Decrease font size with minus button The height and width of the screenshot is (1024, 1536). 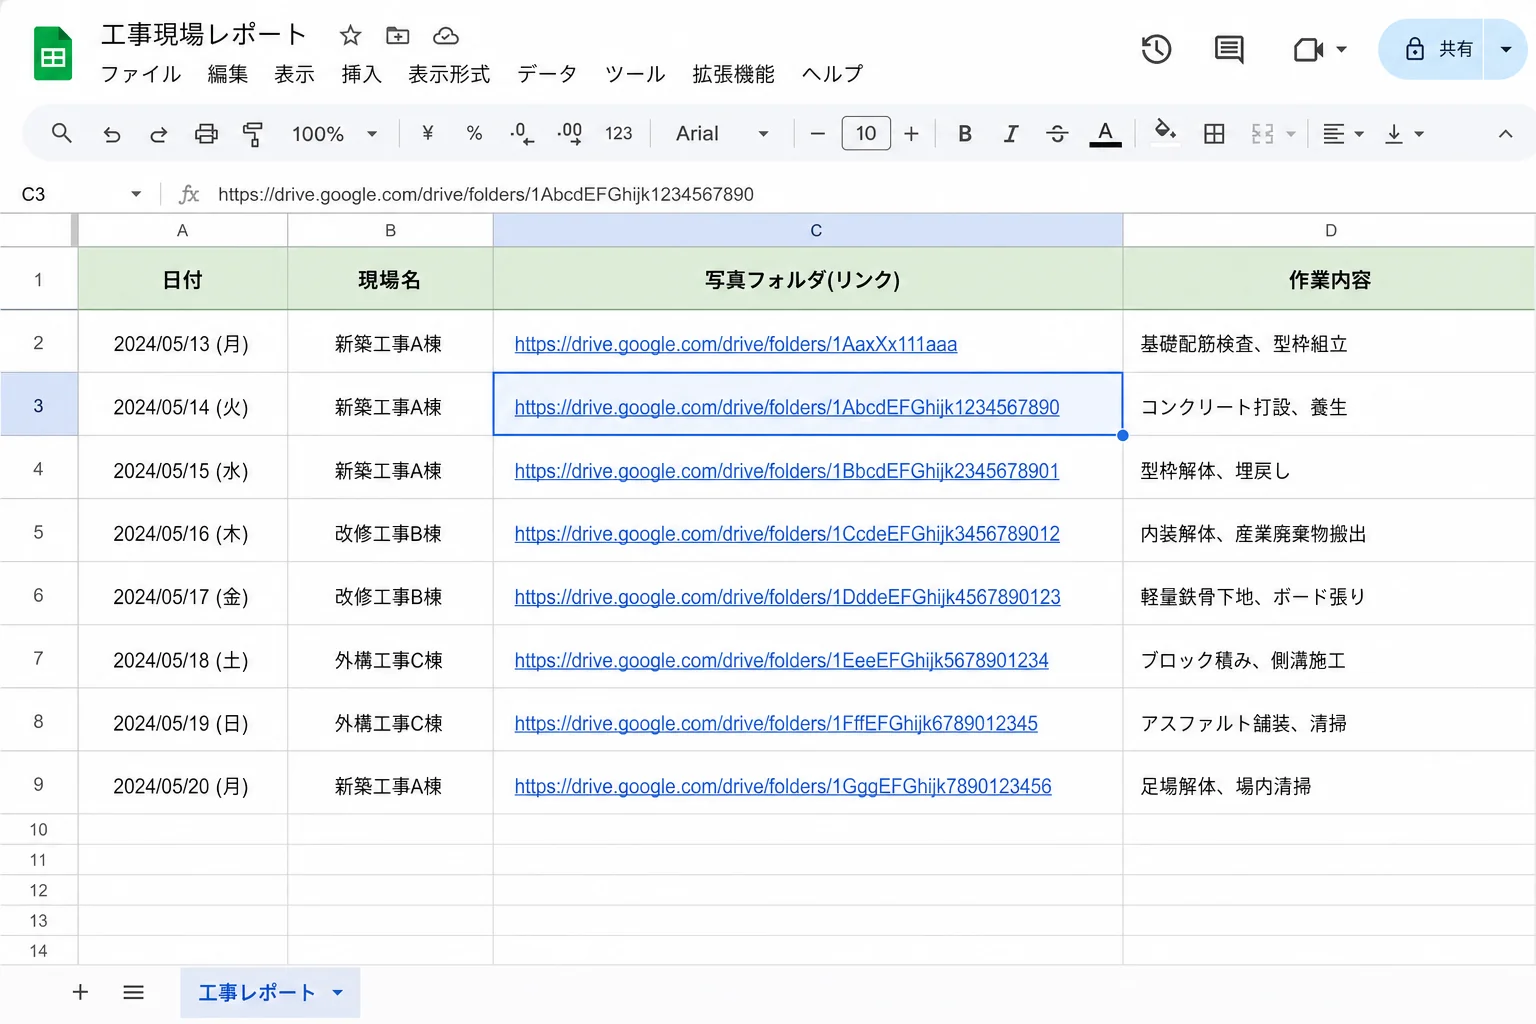(818, 133)
